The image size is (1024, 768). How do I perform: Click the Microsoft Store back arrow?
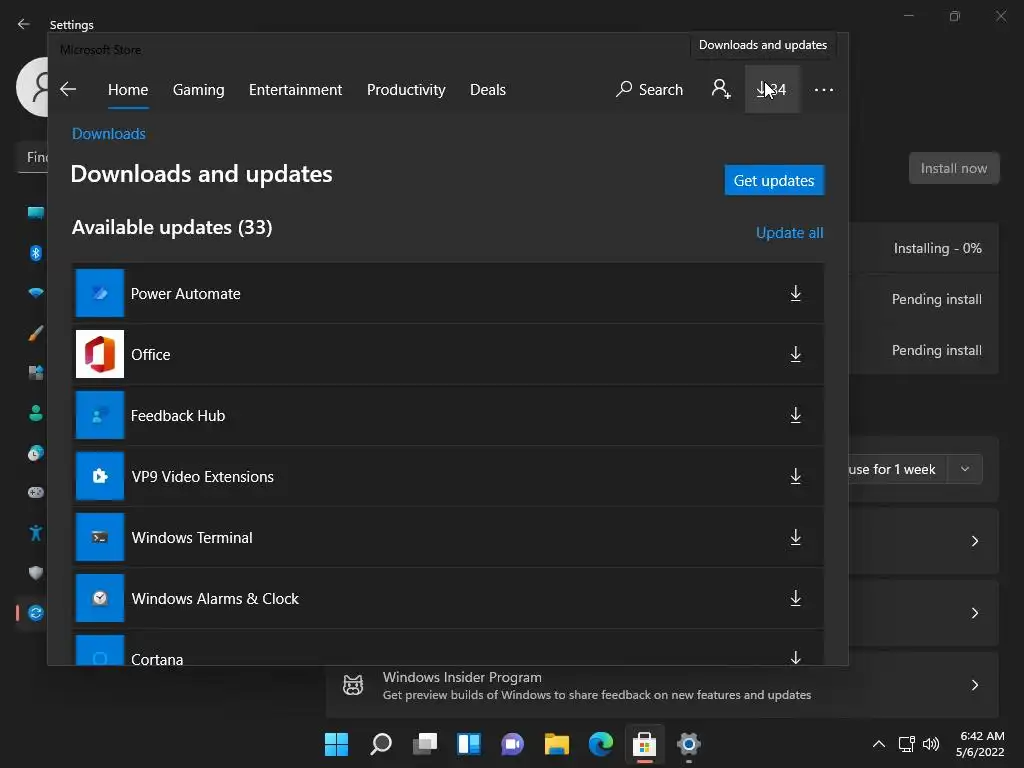click(68, 89)
